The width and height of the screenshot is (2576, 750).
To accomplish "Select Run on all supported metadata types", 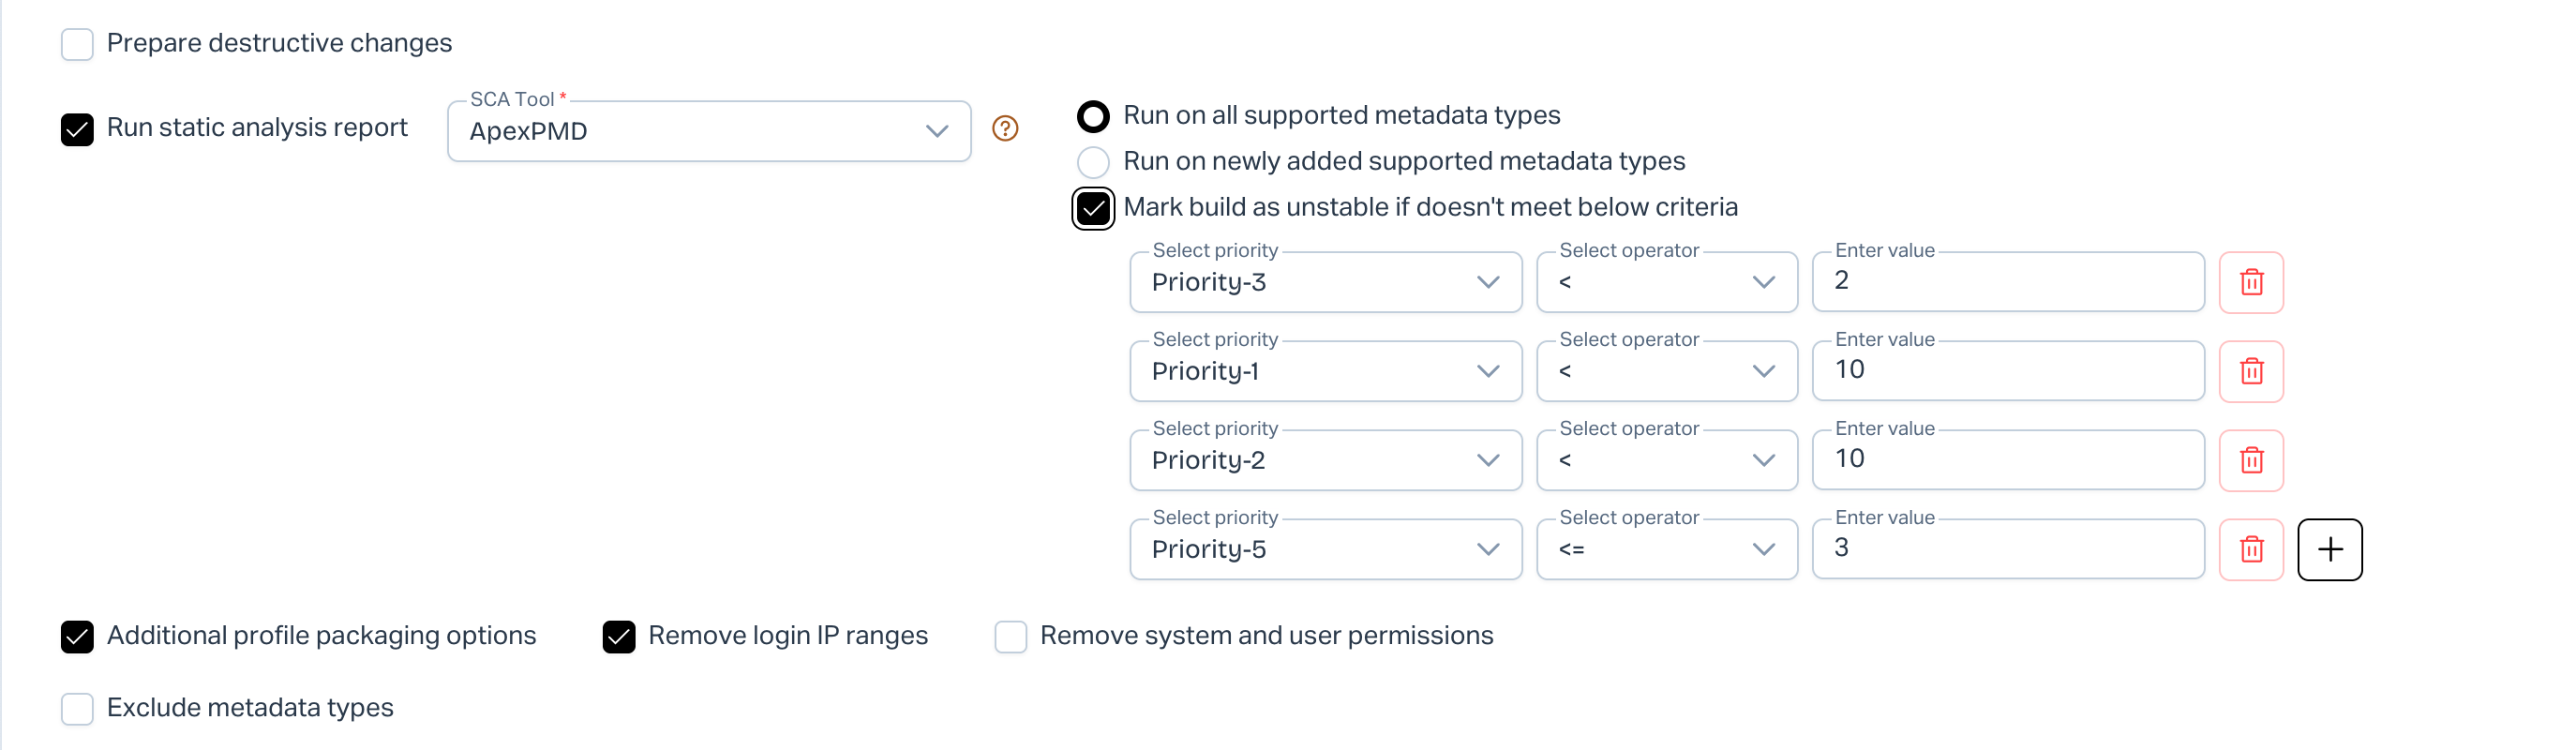I will point(1093,116).
